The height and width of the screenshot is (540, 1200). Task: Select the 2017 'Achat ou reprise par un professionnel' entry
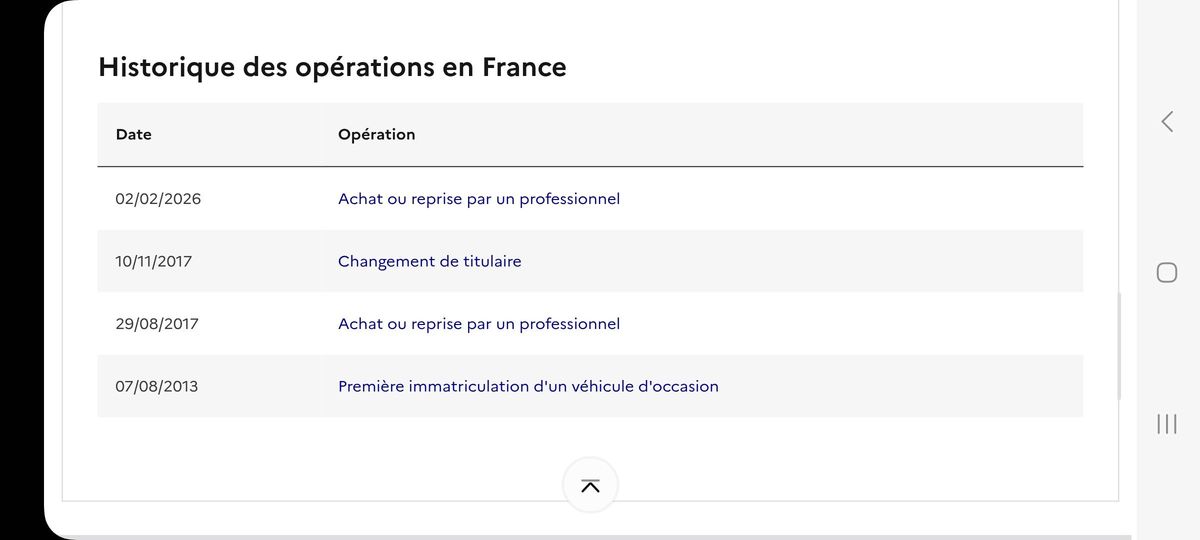[x=479, y=324]
